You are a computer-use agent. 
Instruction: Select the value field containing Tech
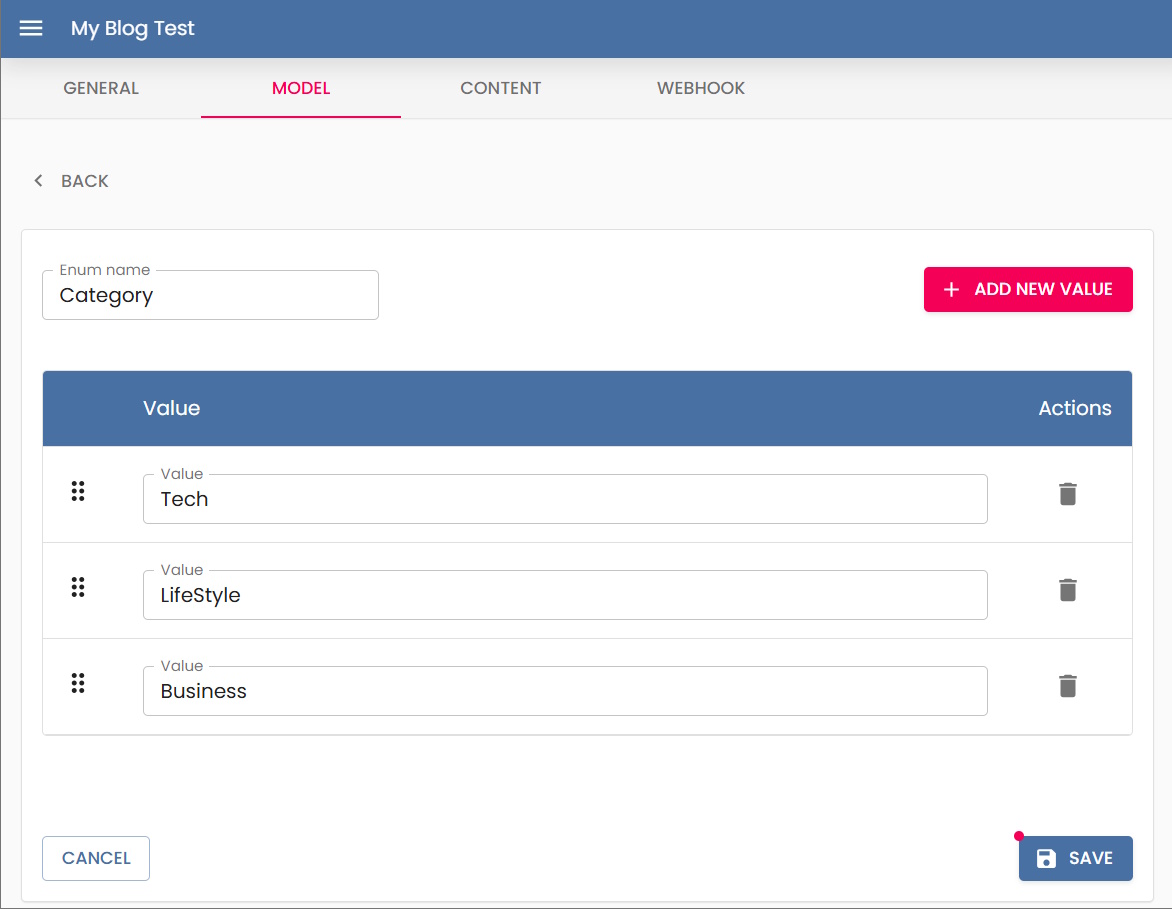(565, 498)
